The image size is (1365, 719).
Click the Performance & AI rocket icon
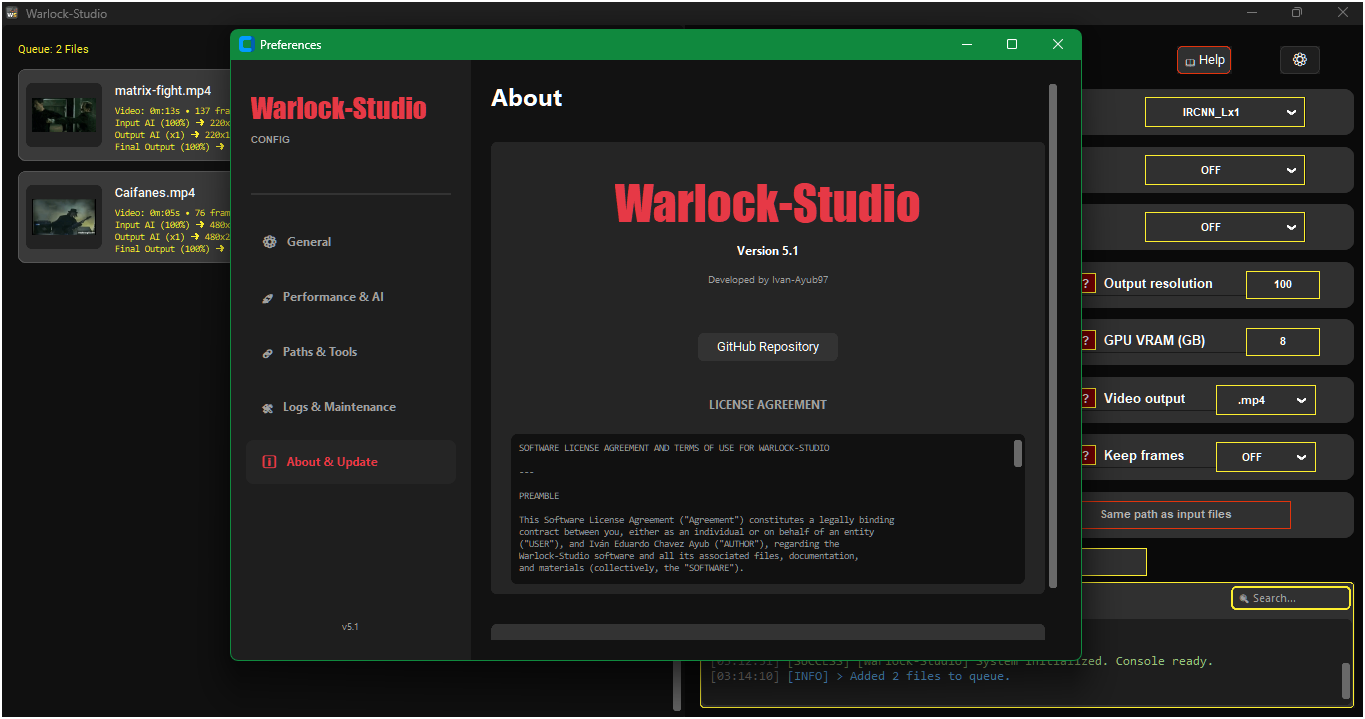coord(267,298)
